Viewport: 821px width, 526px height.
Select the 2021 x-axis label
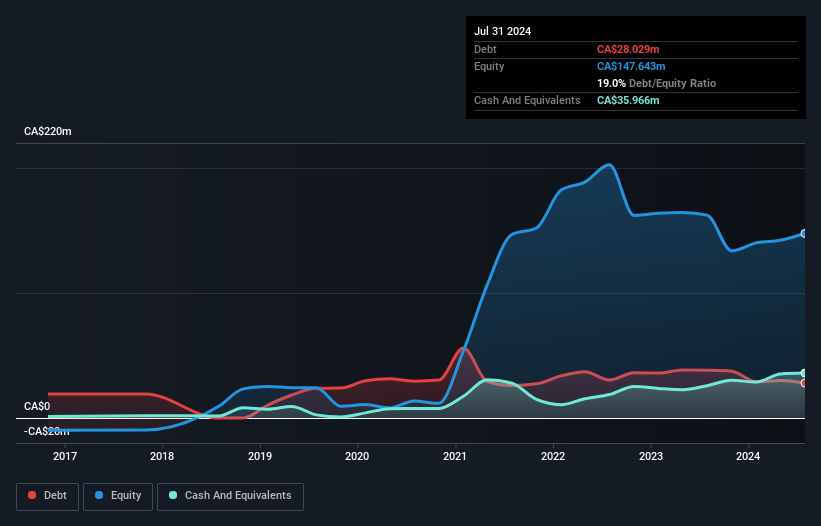455,456
